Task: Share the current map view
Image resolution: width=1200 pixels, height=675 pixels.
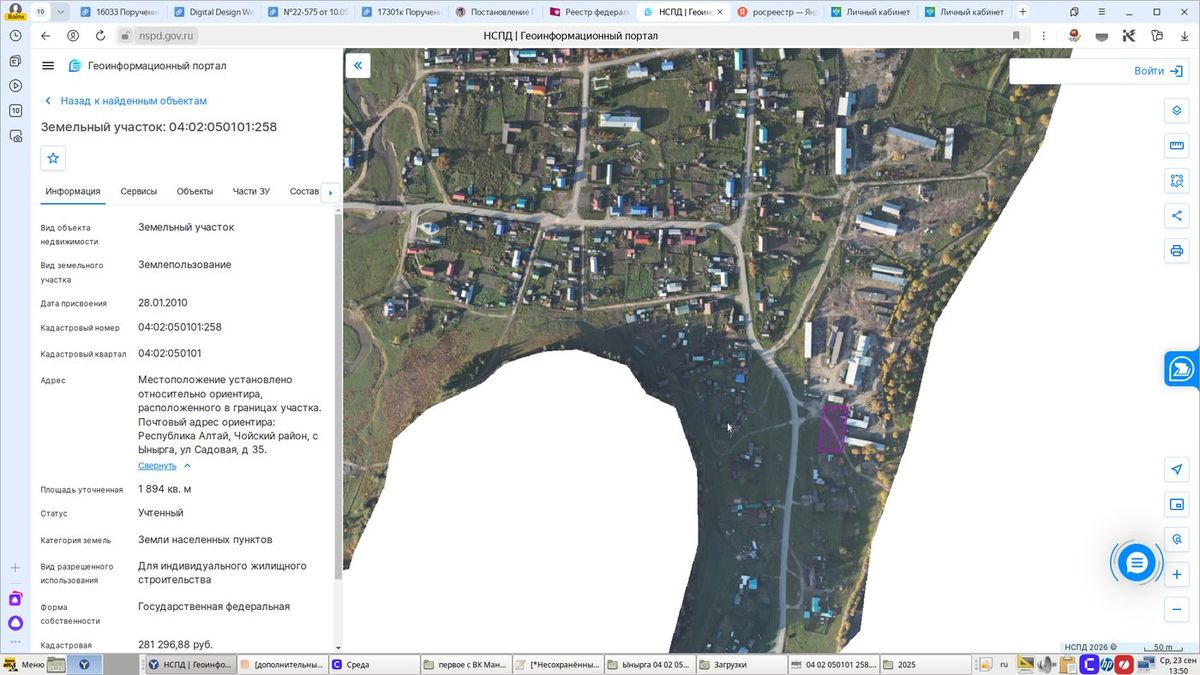Action: 1176,215
